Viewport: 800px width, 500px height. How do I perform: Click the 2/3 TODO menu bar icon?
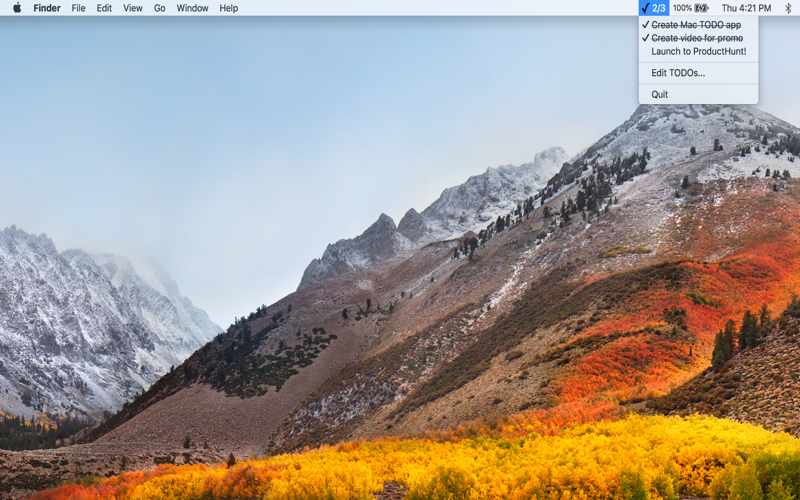tap(654, 8)
